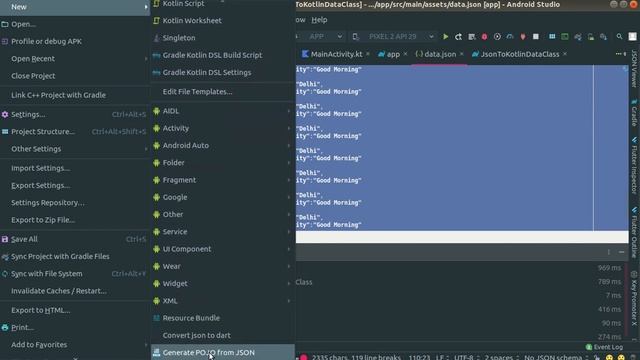The height and width of the screenshot is (360, 640).
Task: Click Sync Project with Gradle Files
Action: tap(75, 256)
